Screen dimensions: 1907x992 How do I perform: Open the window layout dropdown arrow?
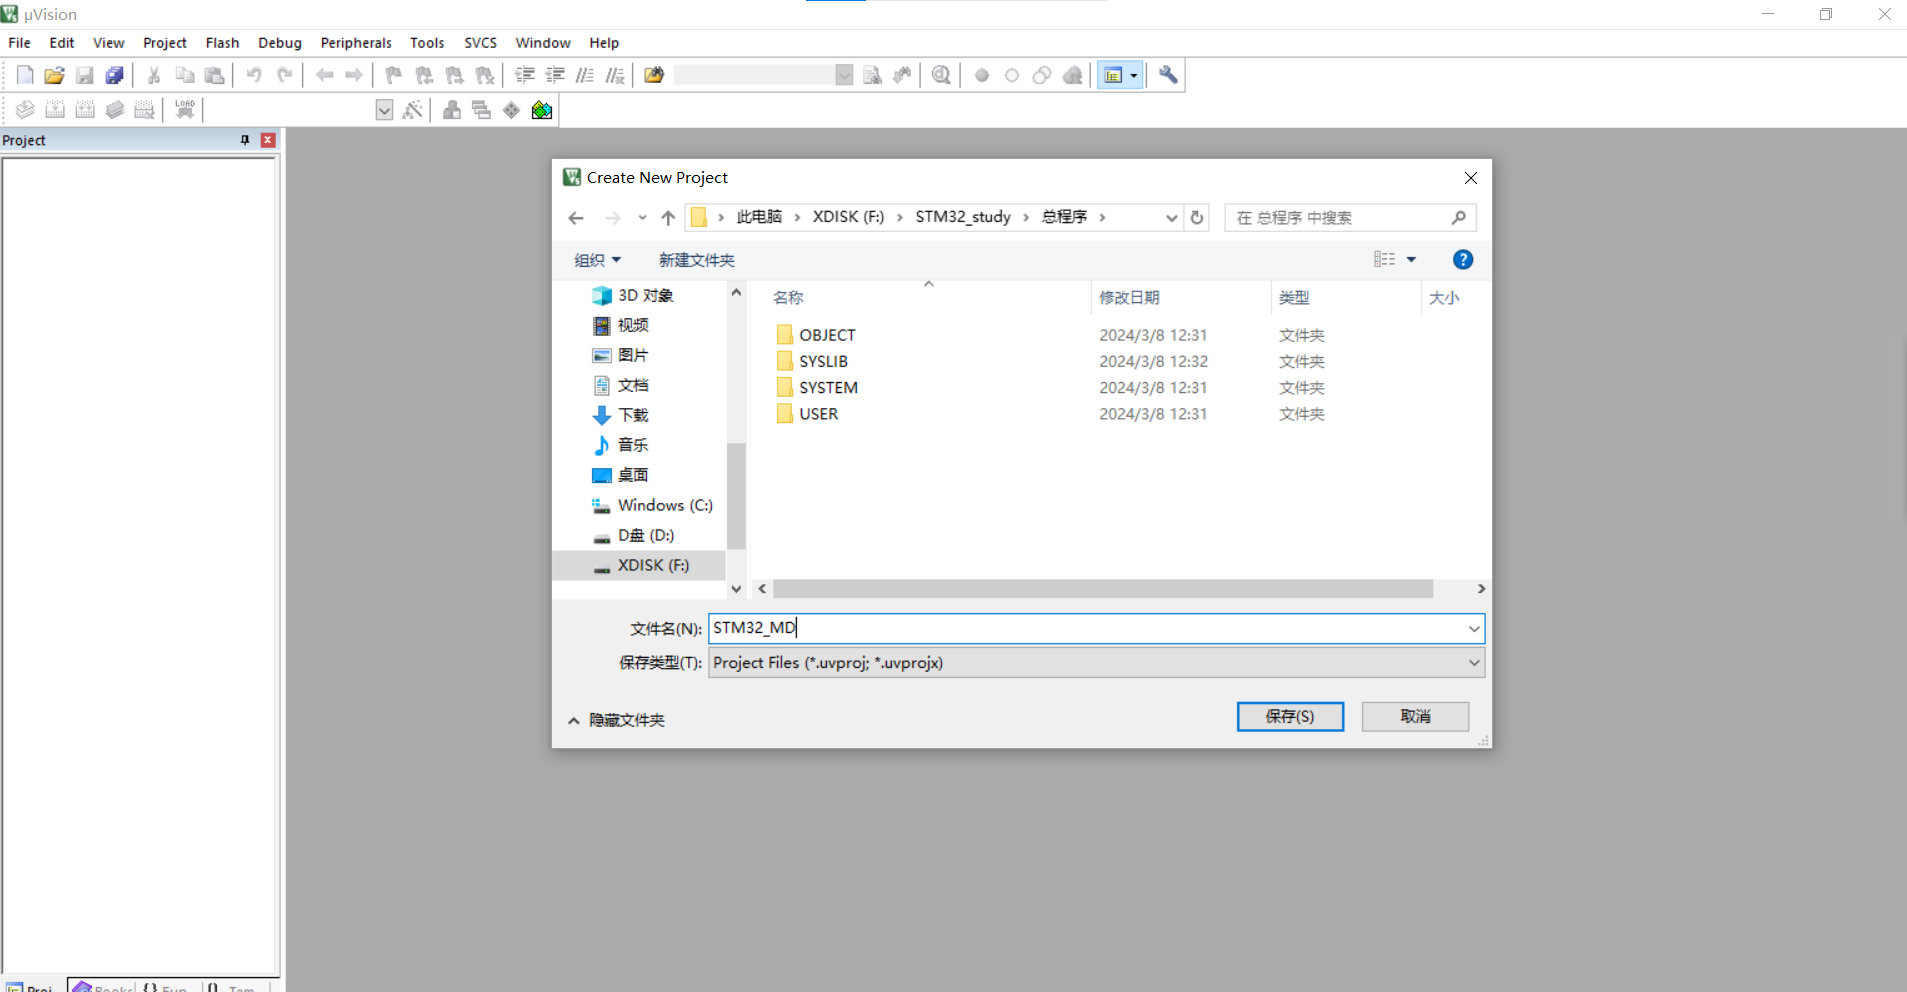coord(1134,75)
